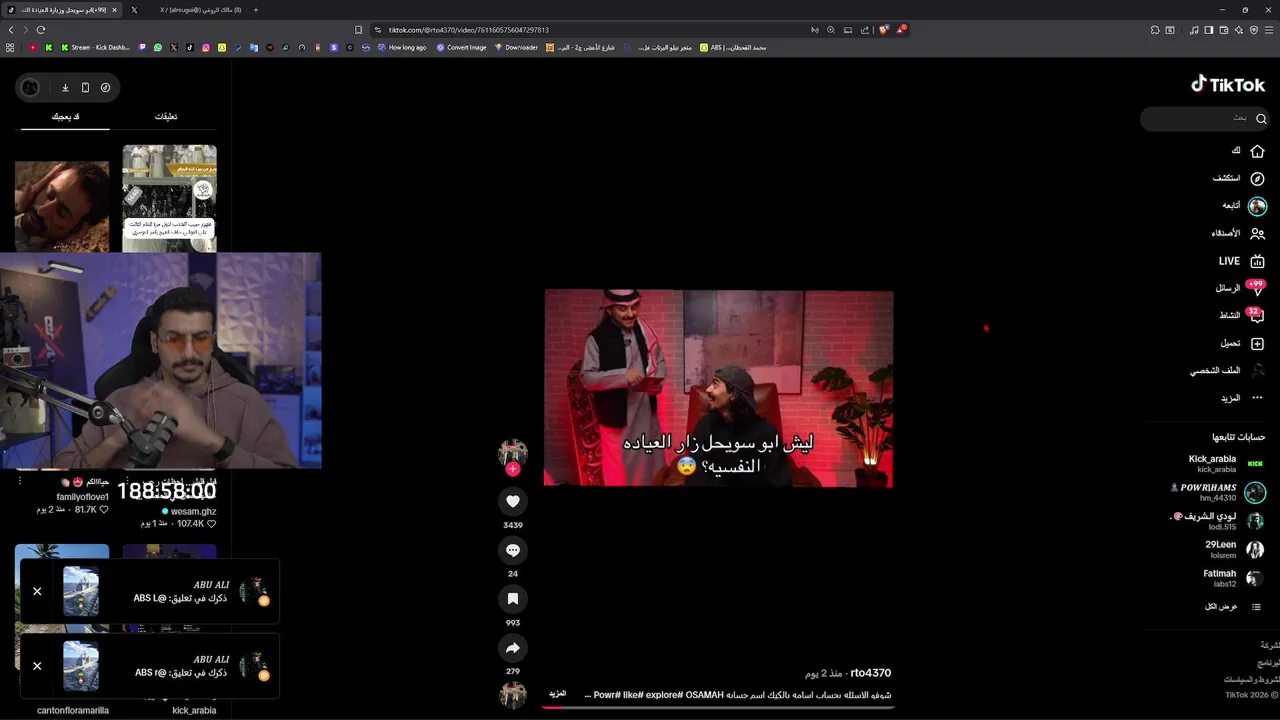
Task: Open Messages icon with 99+ badge
Action: click(1257, 288)
